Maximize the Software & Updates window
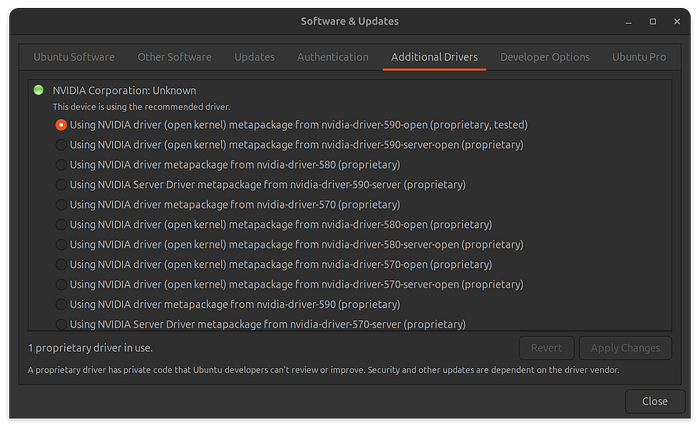 [653, 21]
